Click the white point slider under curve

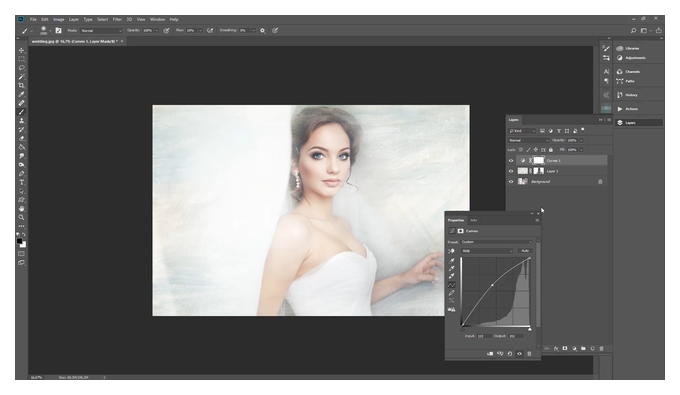(530, 329)
